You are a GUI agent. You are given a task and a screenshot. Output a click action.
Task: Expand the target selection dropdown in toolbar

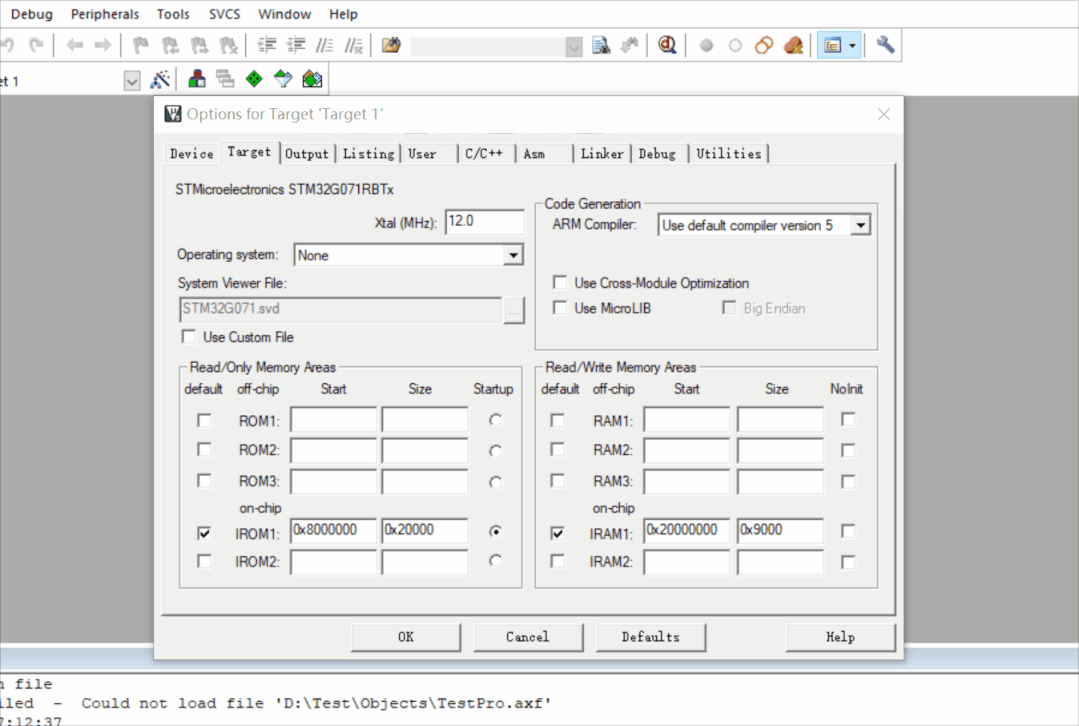click(x=131, y=81)
